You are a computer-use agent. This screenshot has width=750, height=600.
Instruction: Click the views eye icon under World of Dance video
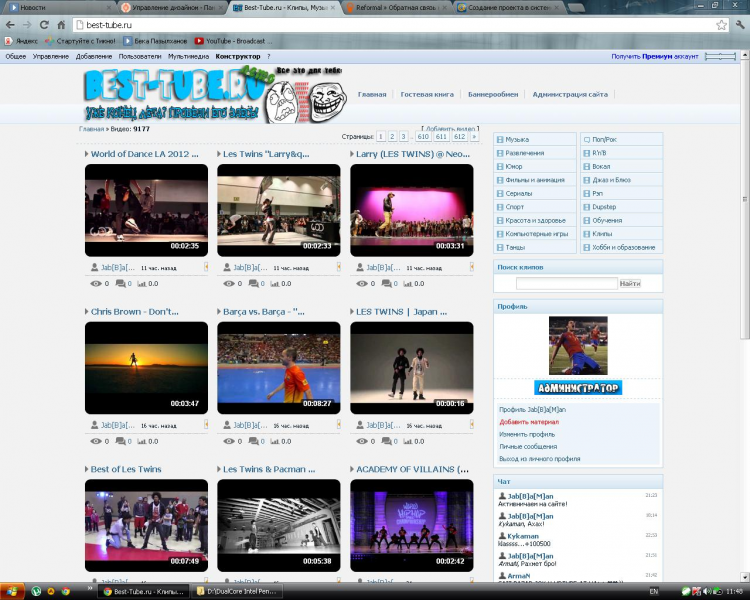(x=96, y=284)
